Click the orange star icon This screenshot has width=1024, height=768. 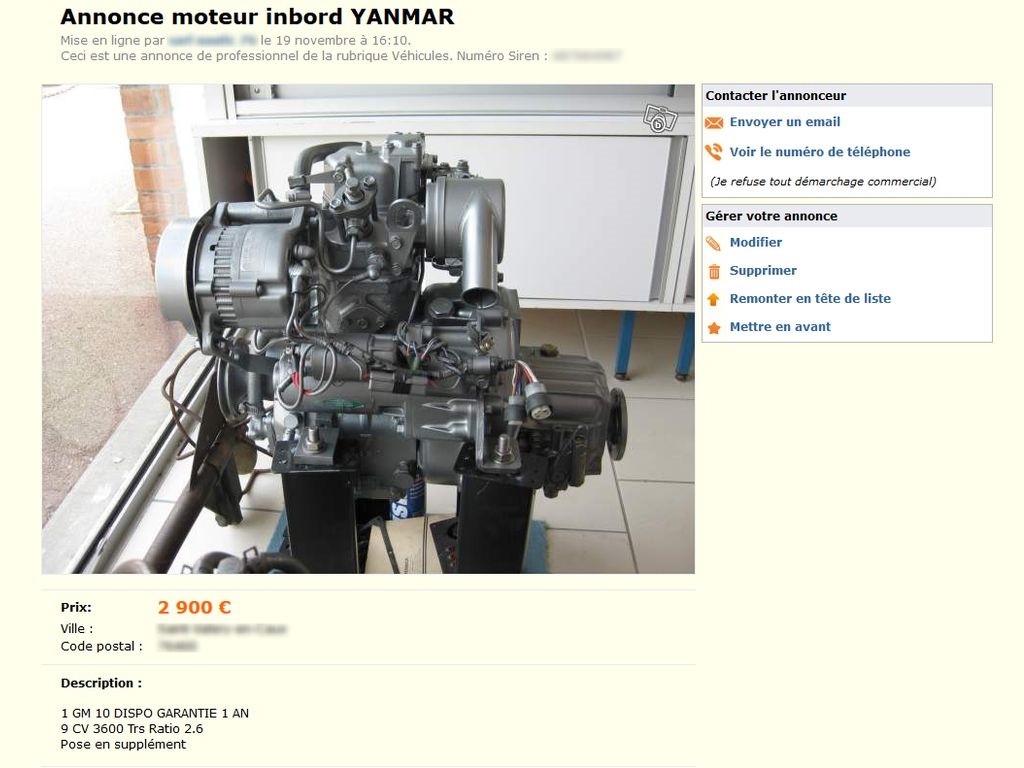point(714,327)
